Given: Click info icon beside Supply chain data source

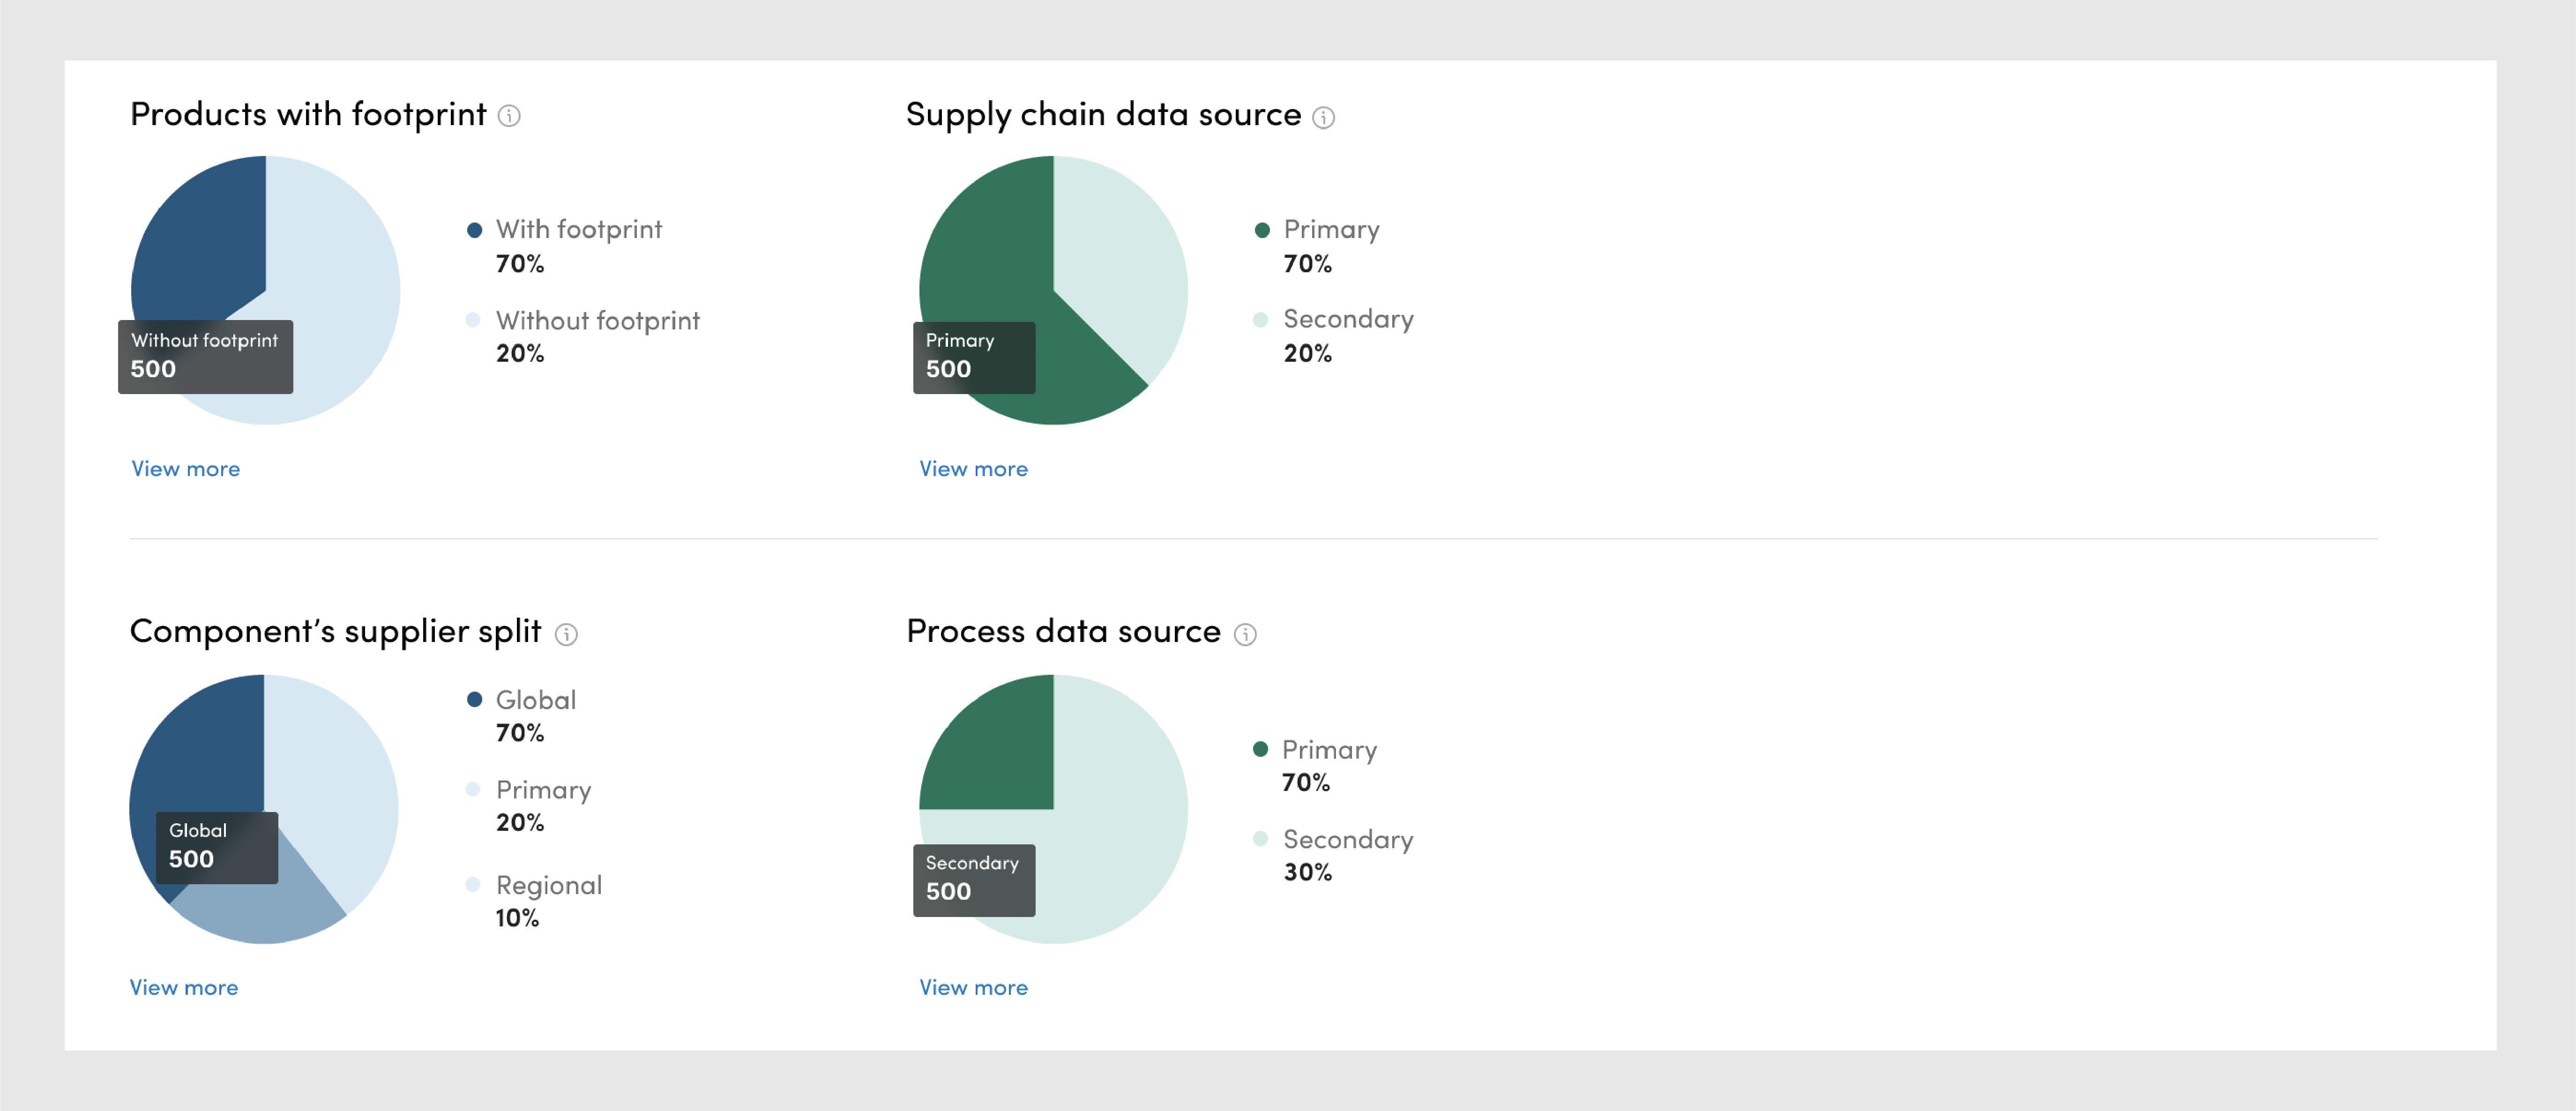Looking at the screenshot, I should click(x=1323, y=118).
